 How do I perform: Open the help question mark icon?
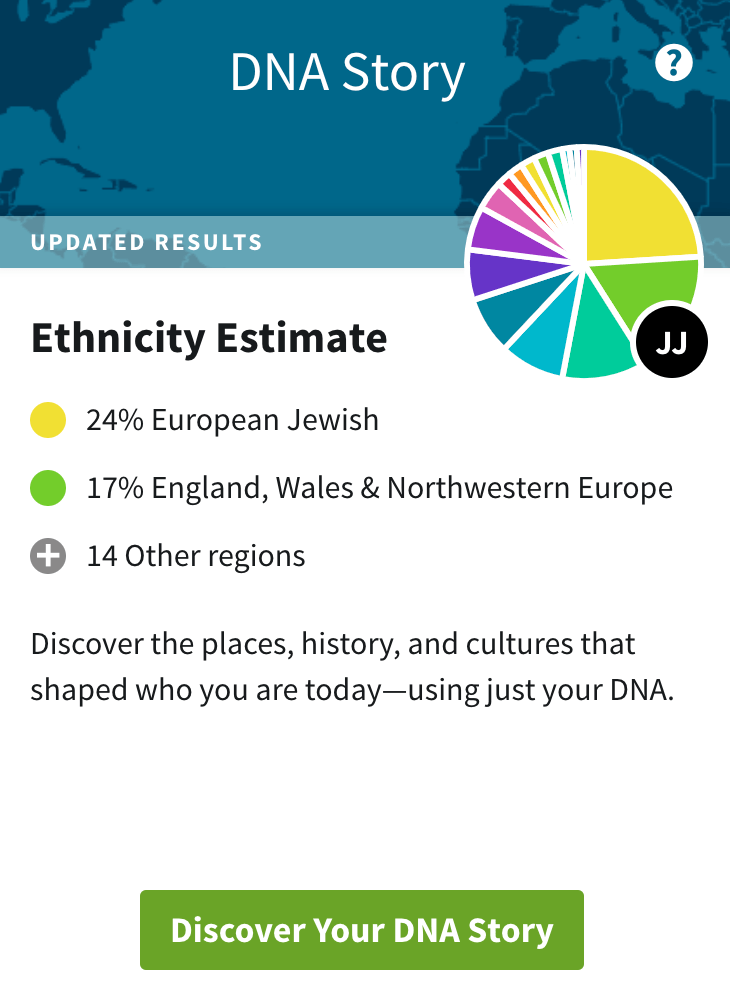673,64
